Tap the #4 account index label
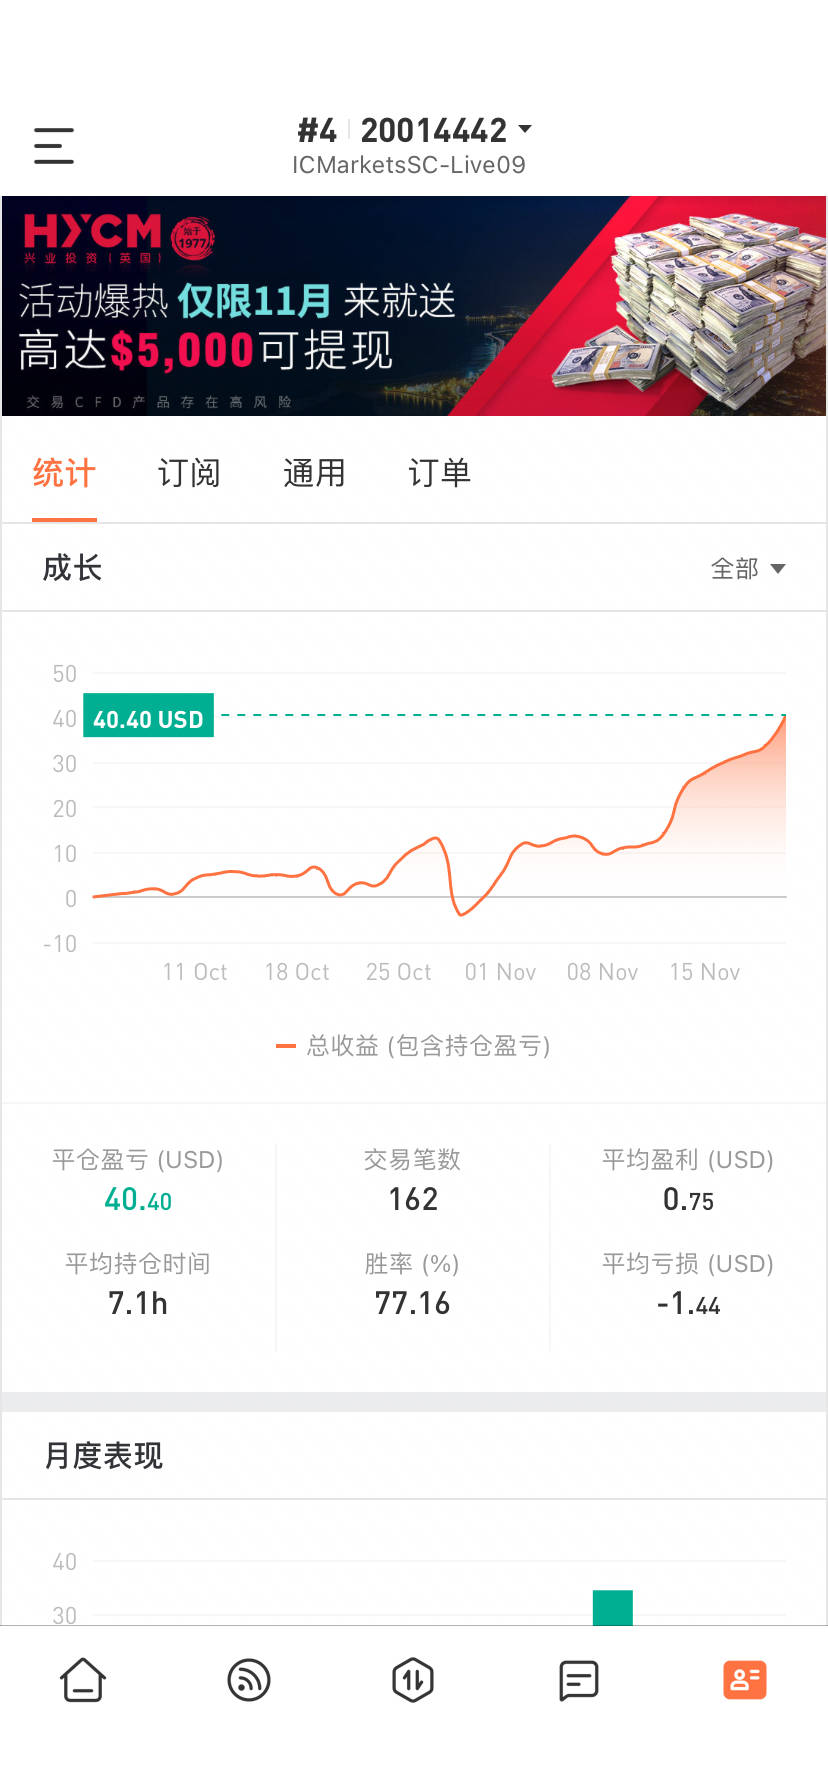This screenshot has width=828, height=1792. pos(317,130)
